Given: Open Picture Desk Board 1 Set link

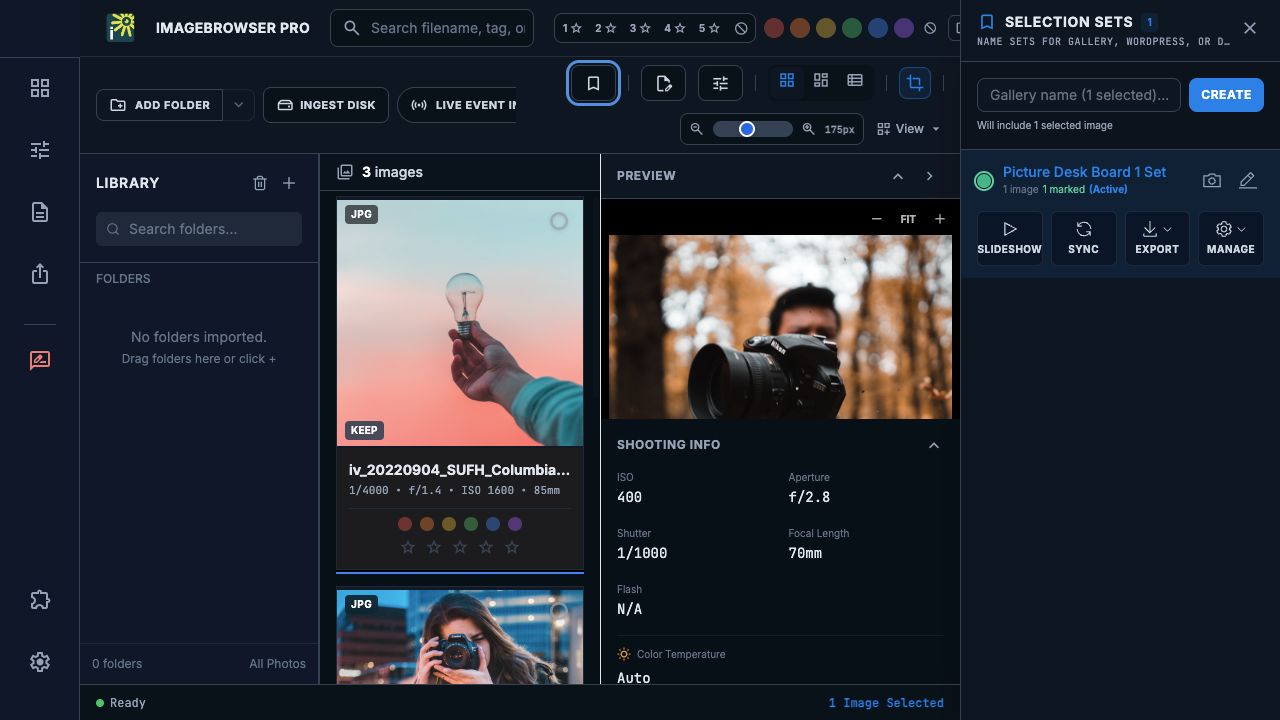Looking at the screenshot, I should 1084,172.
